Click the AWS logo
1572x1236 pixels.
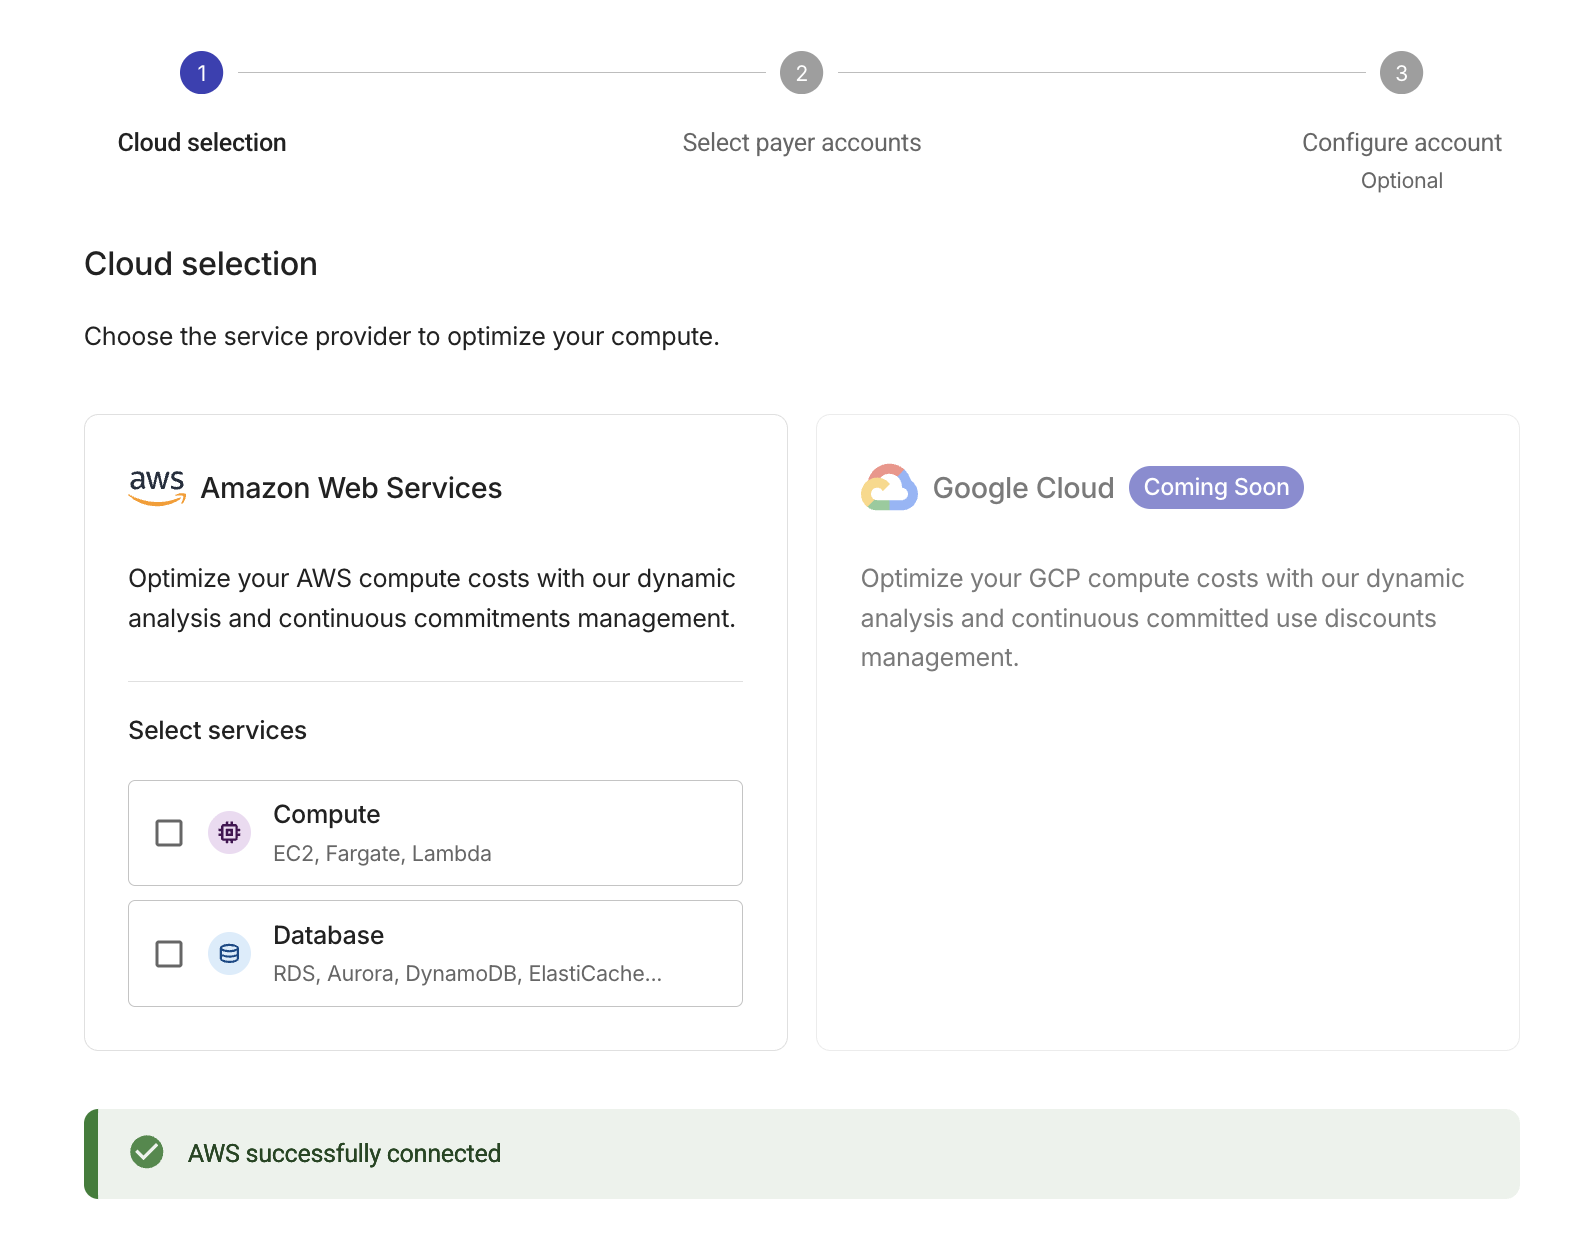coord(157,488)
